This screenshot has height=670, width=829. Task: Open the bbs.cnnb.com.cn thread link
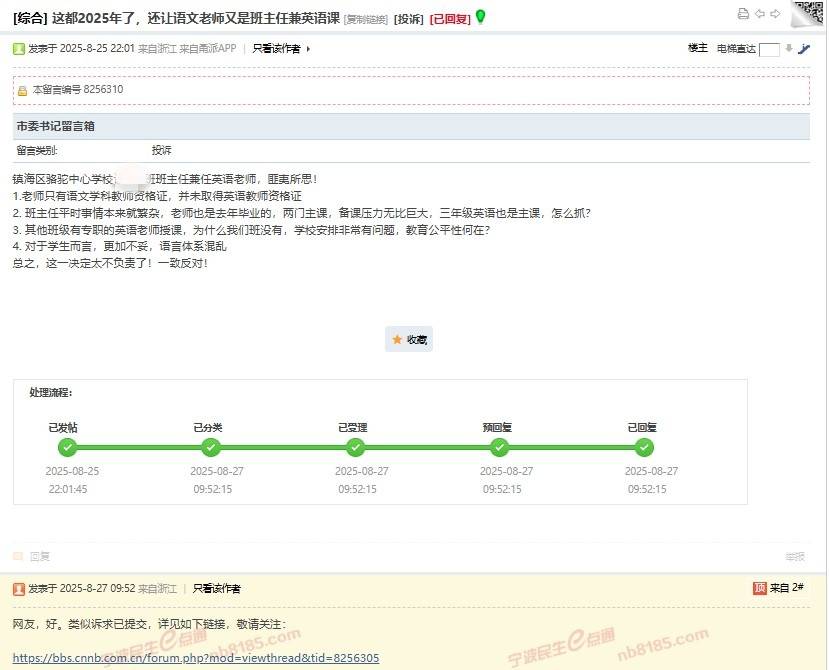pos(197,657)
